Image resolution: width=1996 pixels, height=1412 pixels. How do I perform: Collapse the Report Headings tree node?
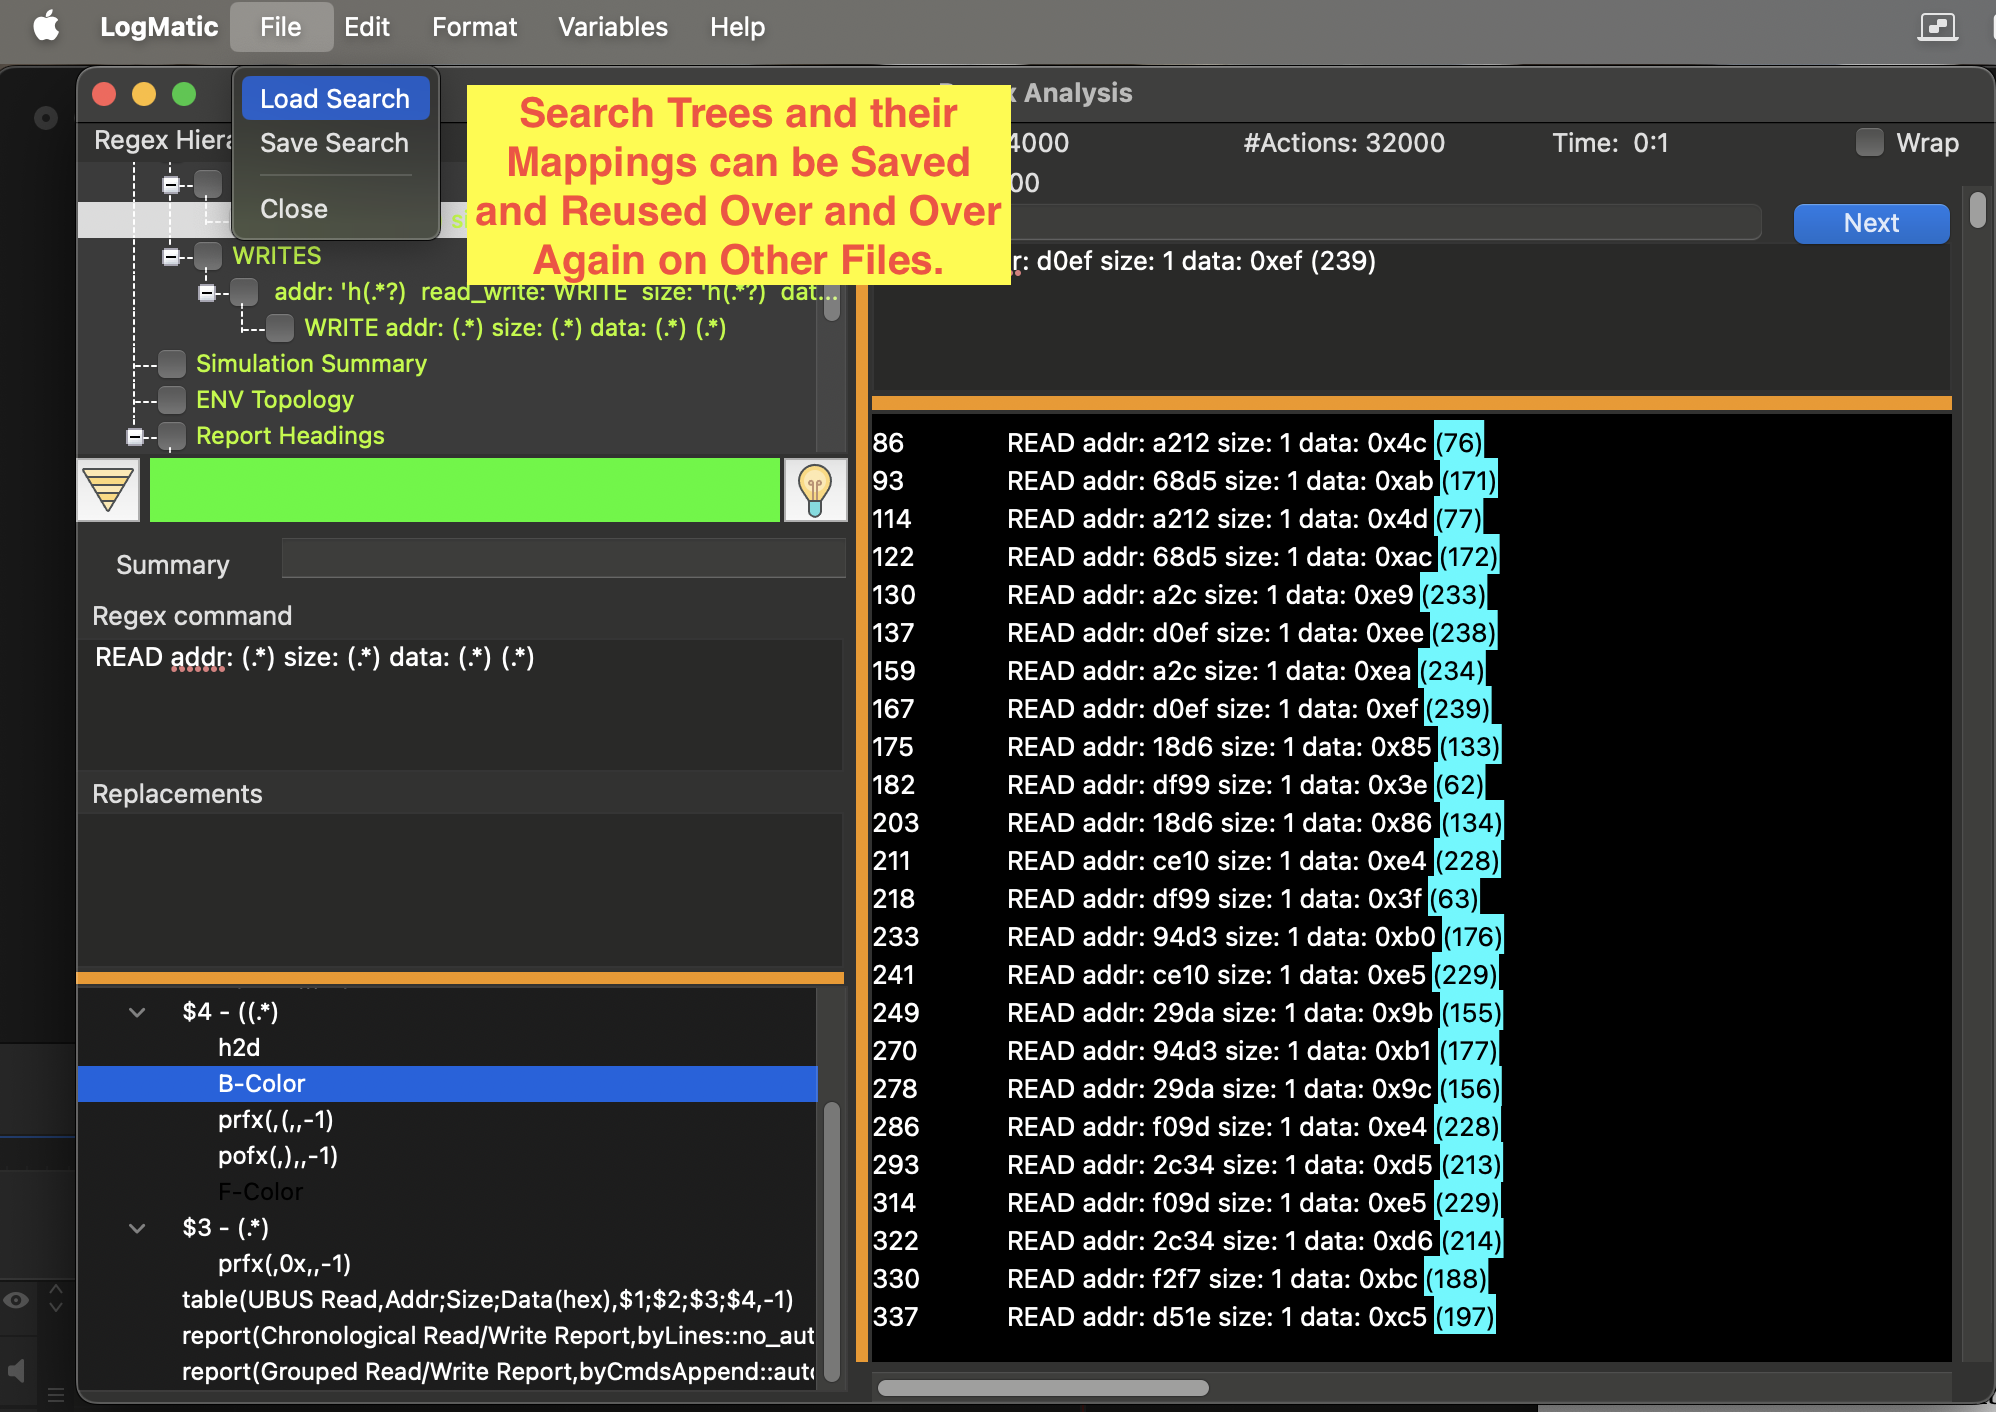click(135, 437)
